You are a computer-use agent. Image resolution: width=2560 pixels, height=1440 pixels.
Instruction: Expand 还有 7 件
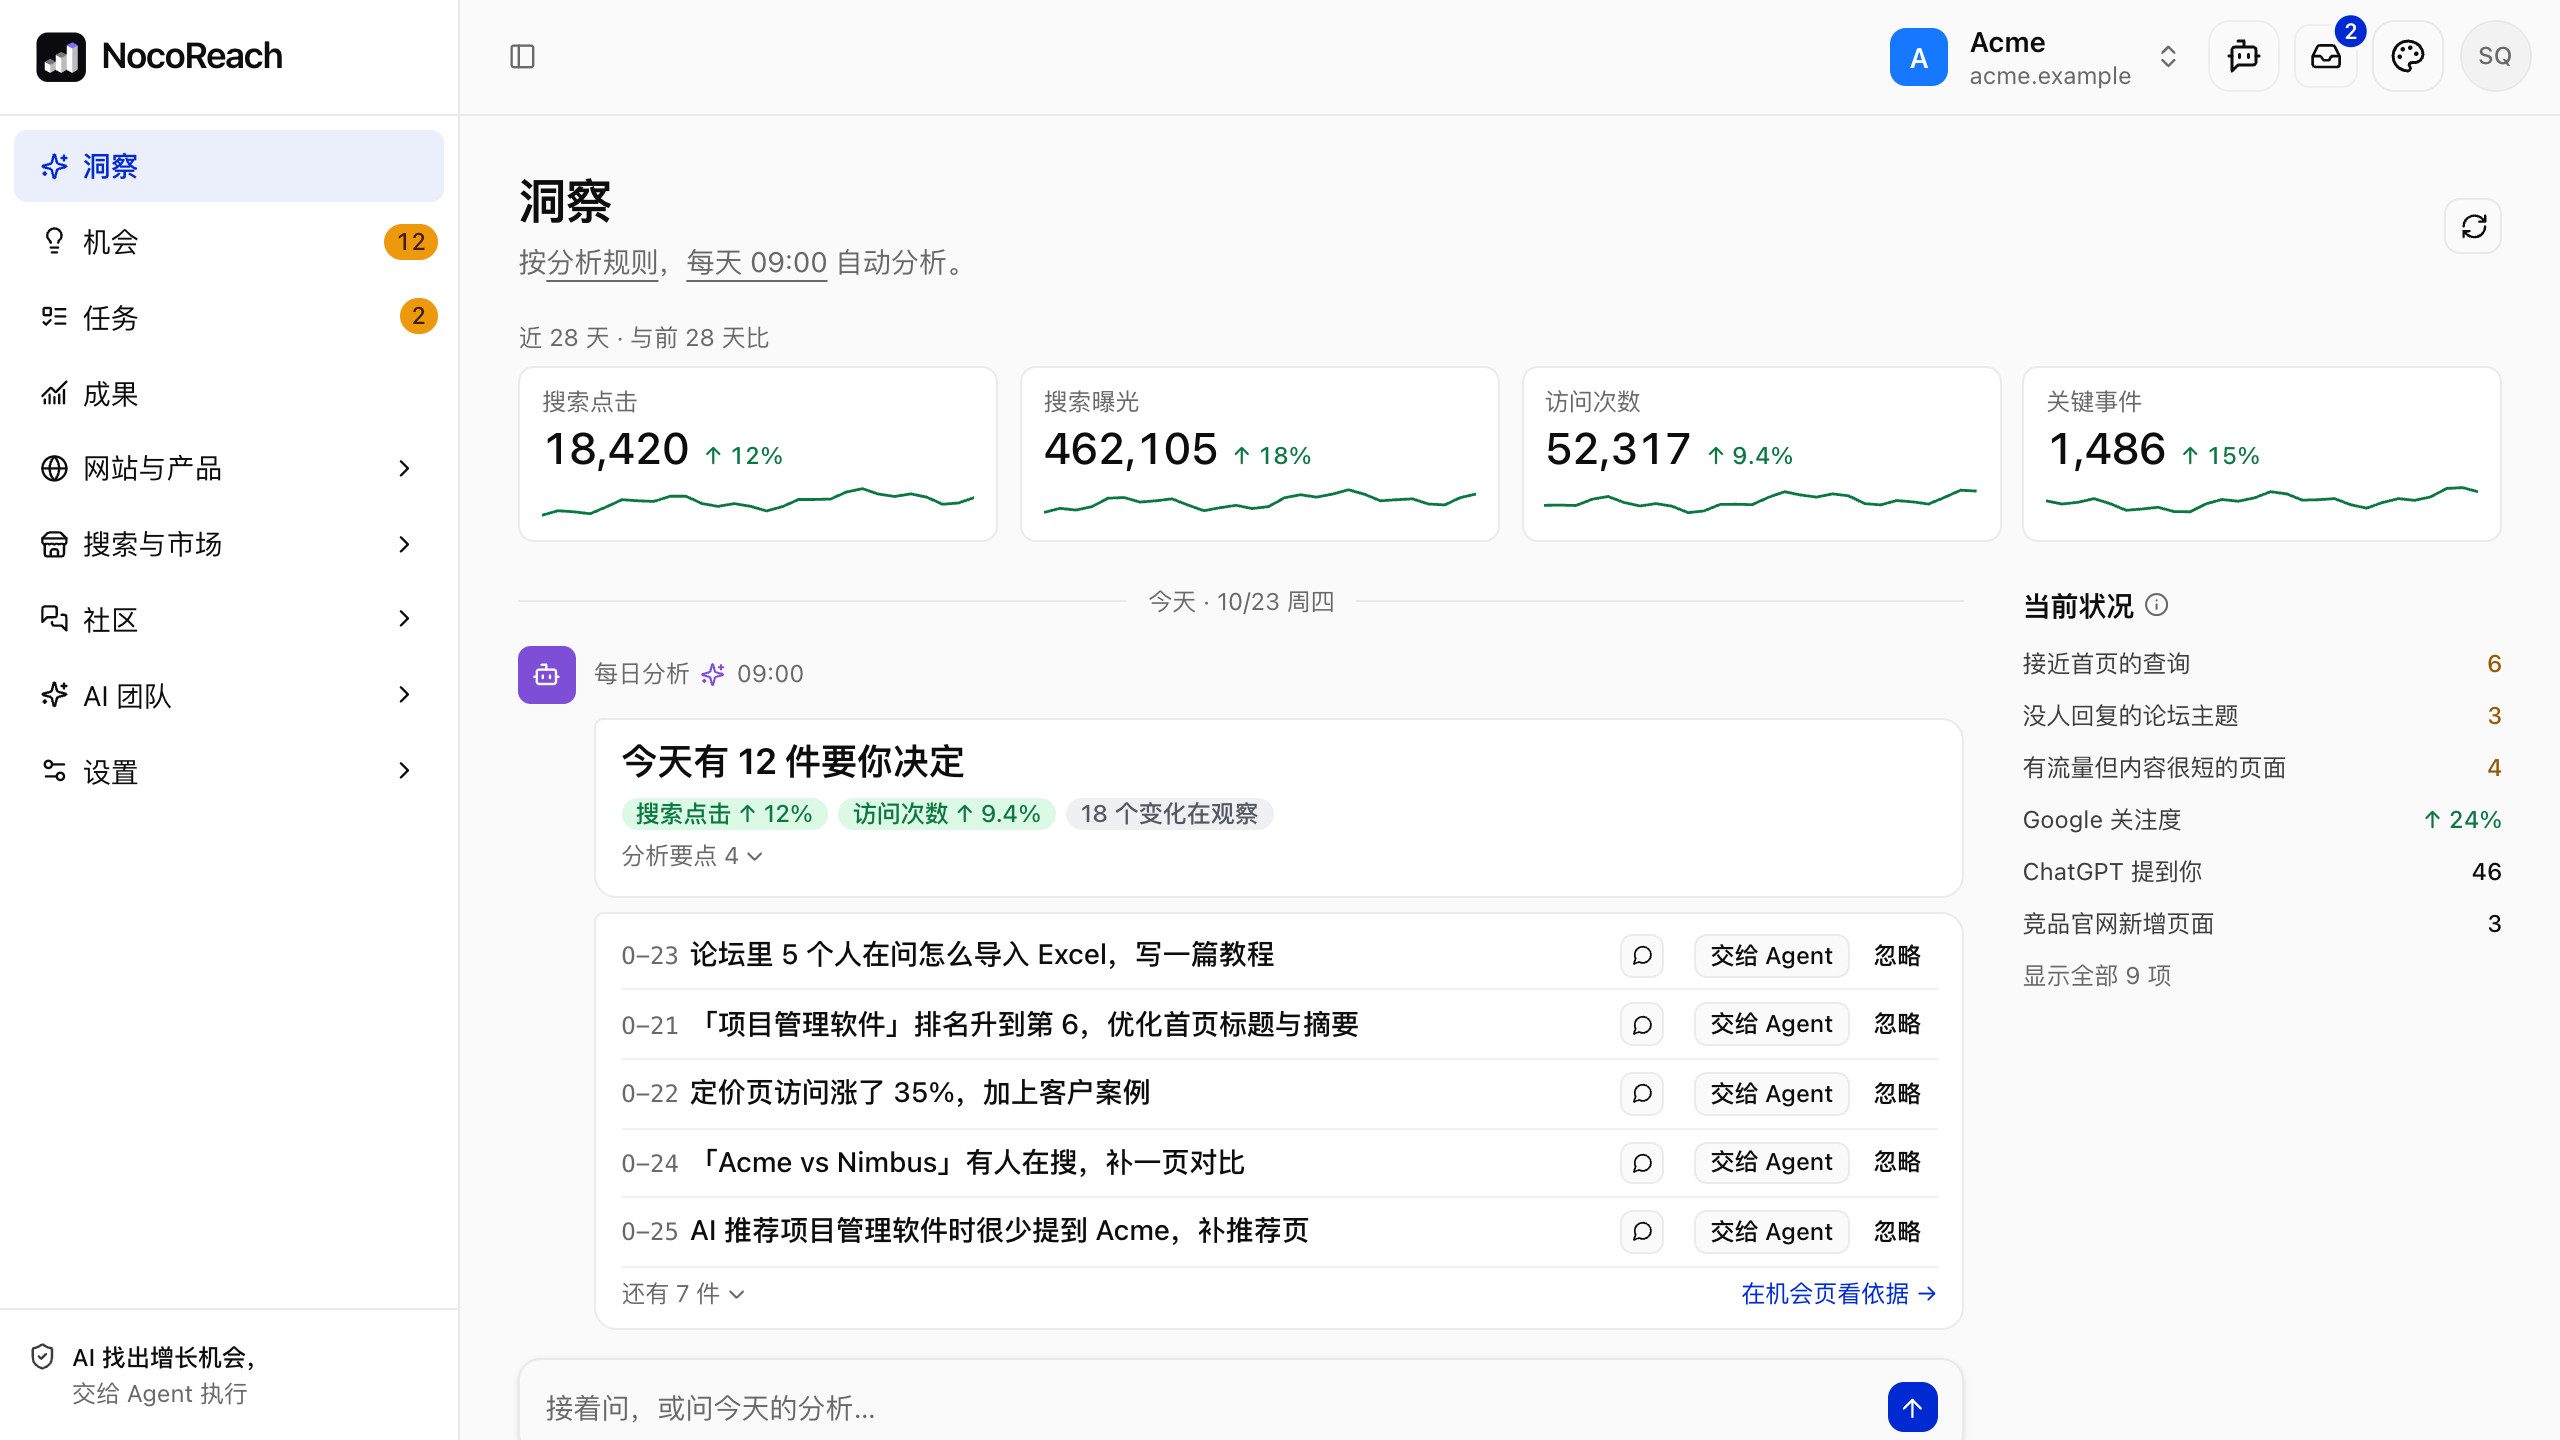(683, 1294)
